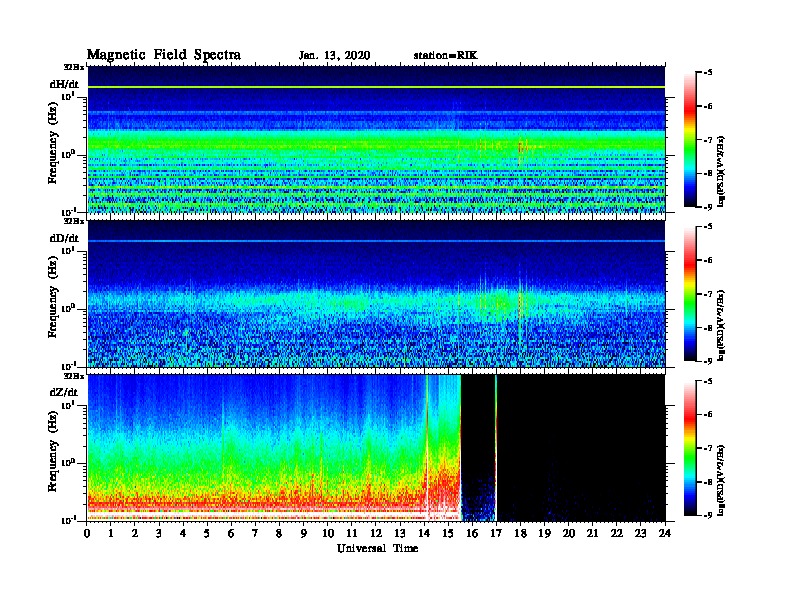Click the log(PSD) label beside dH/dt color bar

(721, 171)
